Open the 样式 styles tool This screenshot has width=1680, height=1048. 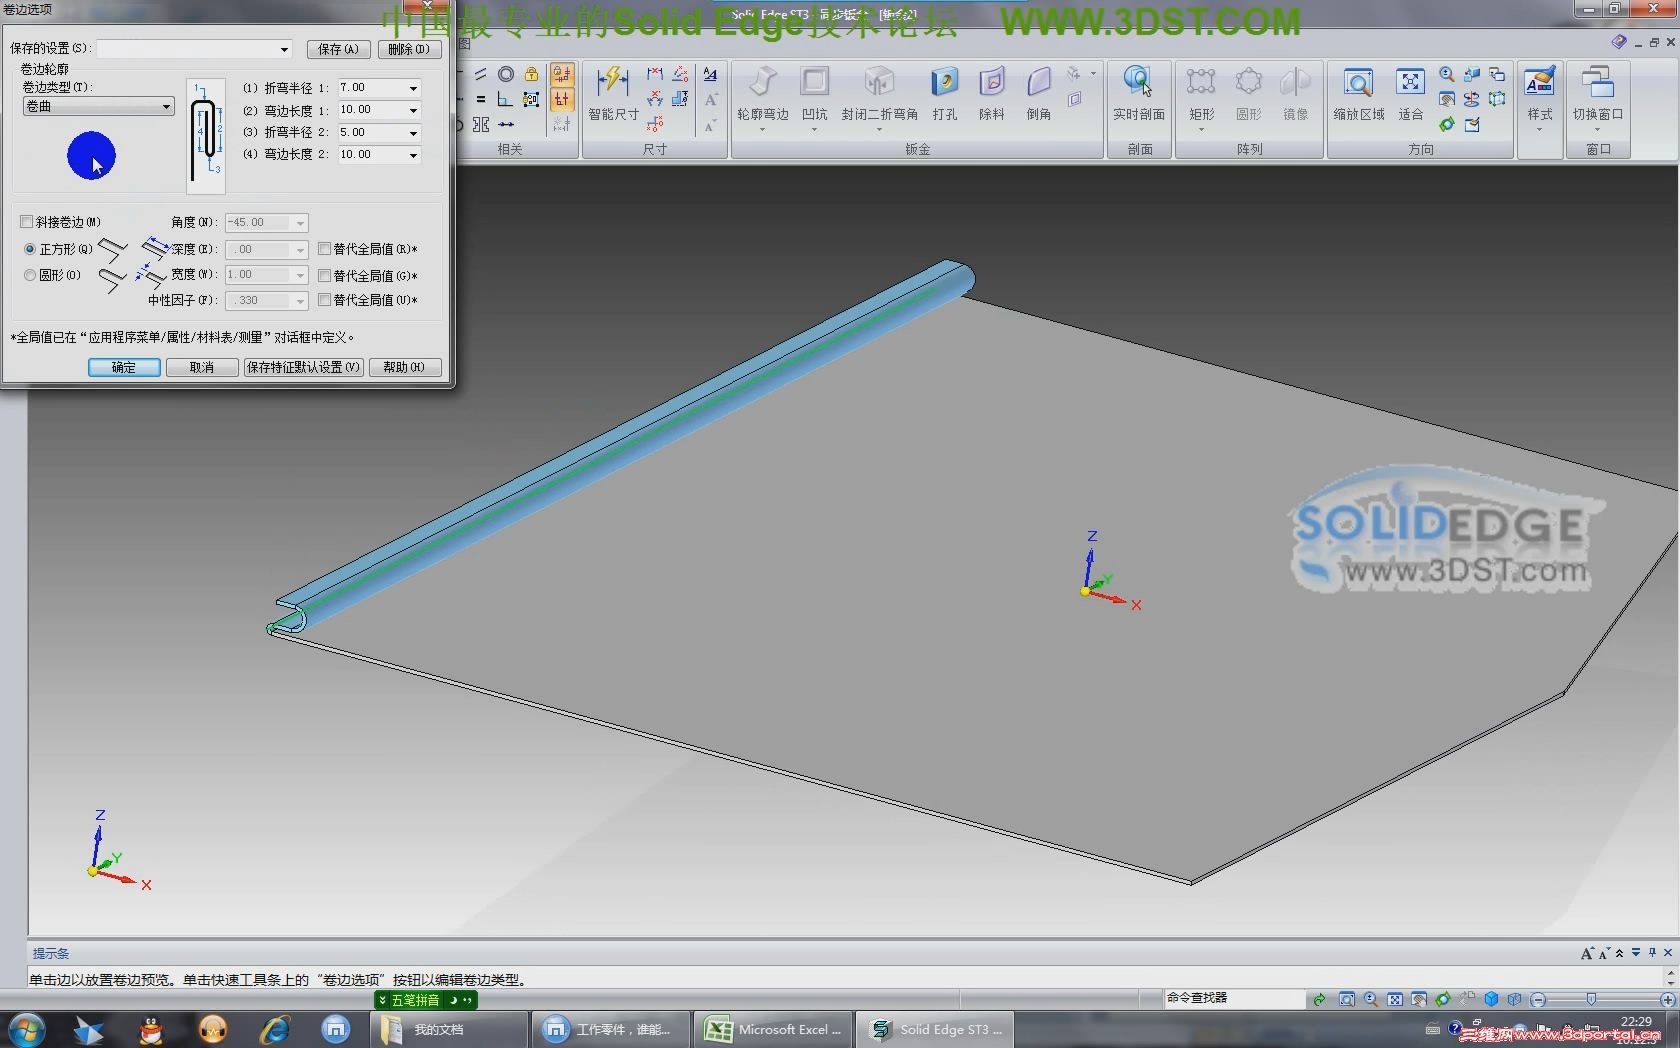(1540, 93)
